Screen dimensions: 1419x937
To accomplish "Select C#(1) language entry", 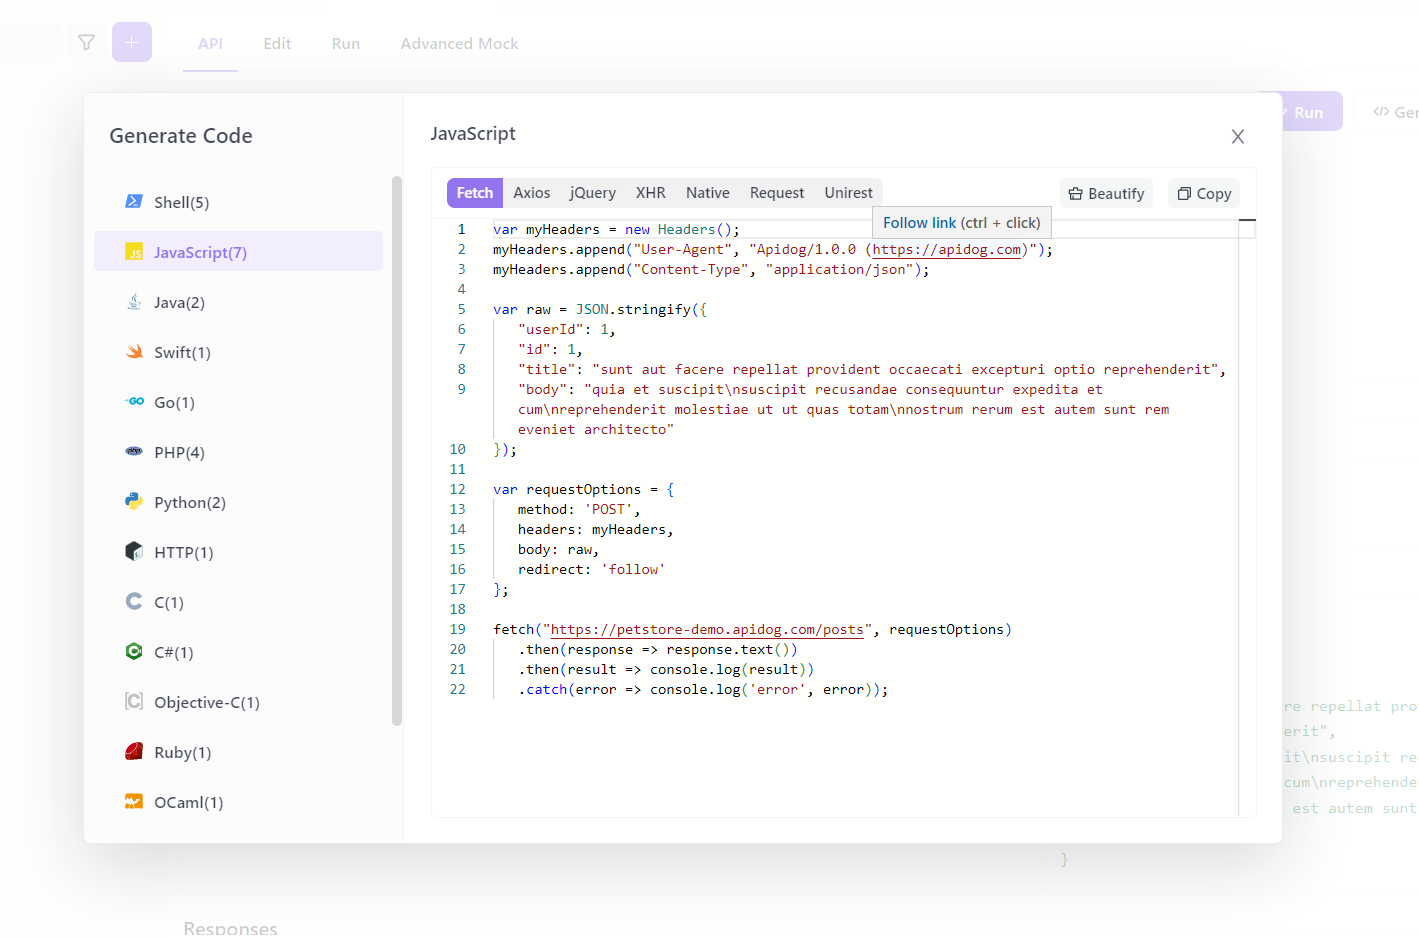I will point(238,652).
